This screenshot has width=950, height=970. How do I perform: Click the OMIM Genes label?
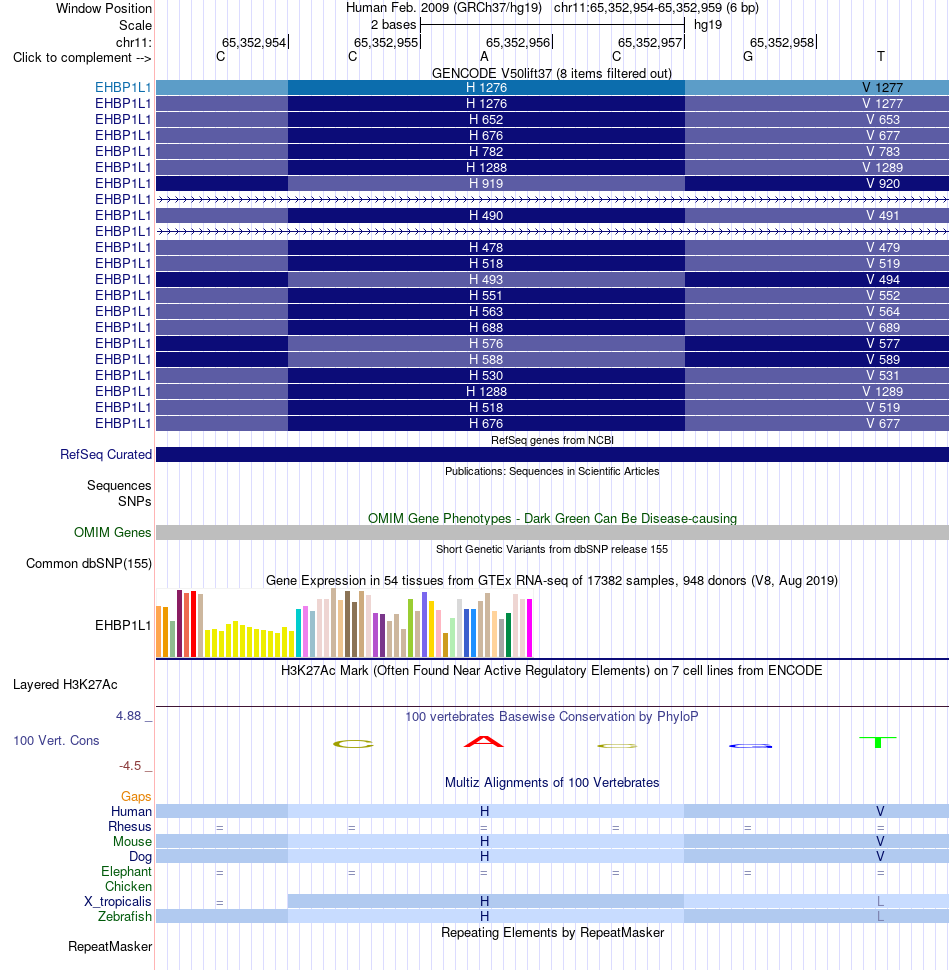[x=113, y=533]
